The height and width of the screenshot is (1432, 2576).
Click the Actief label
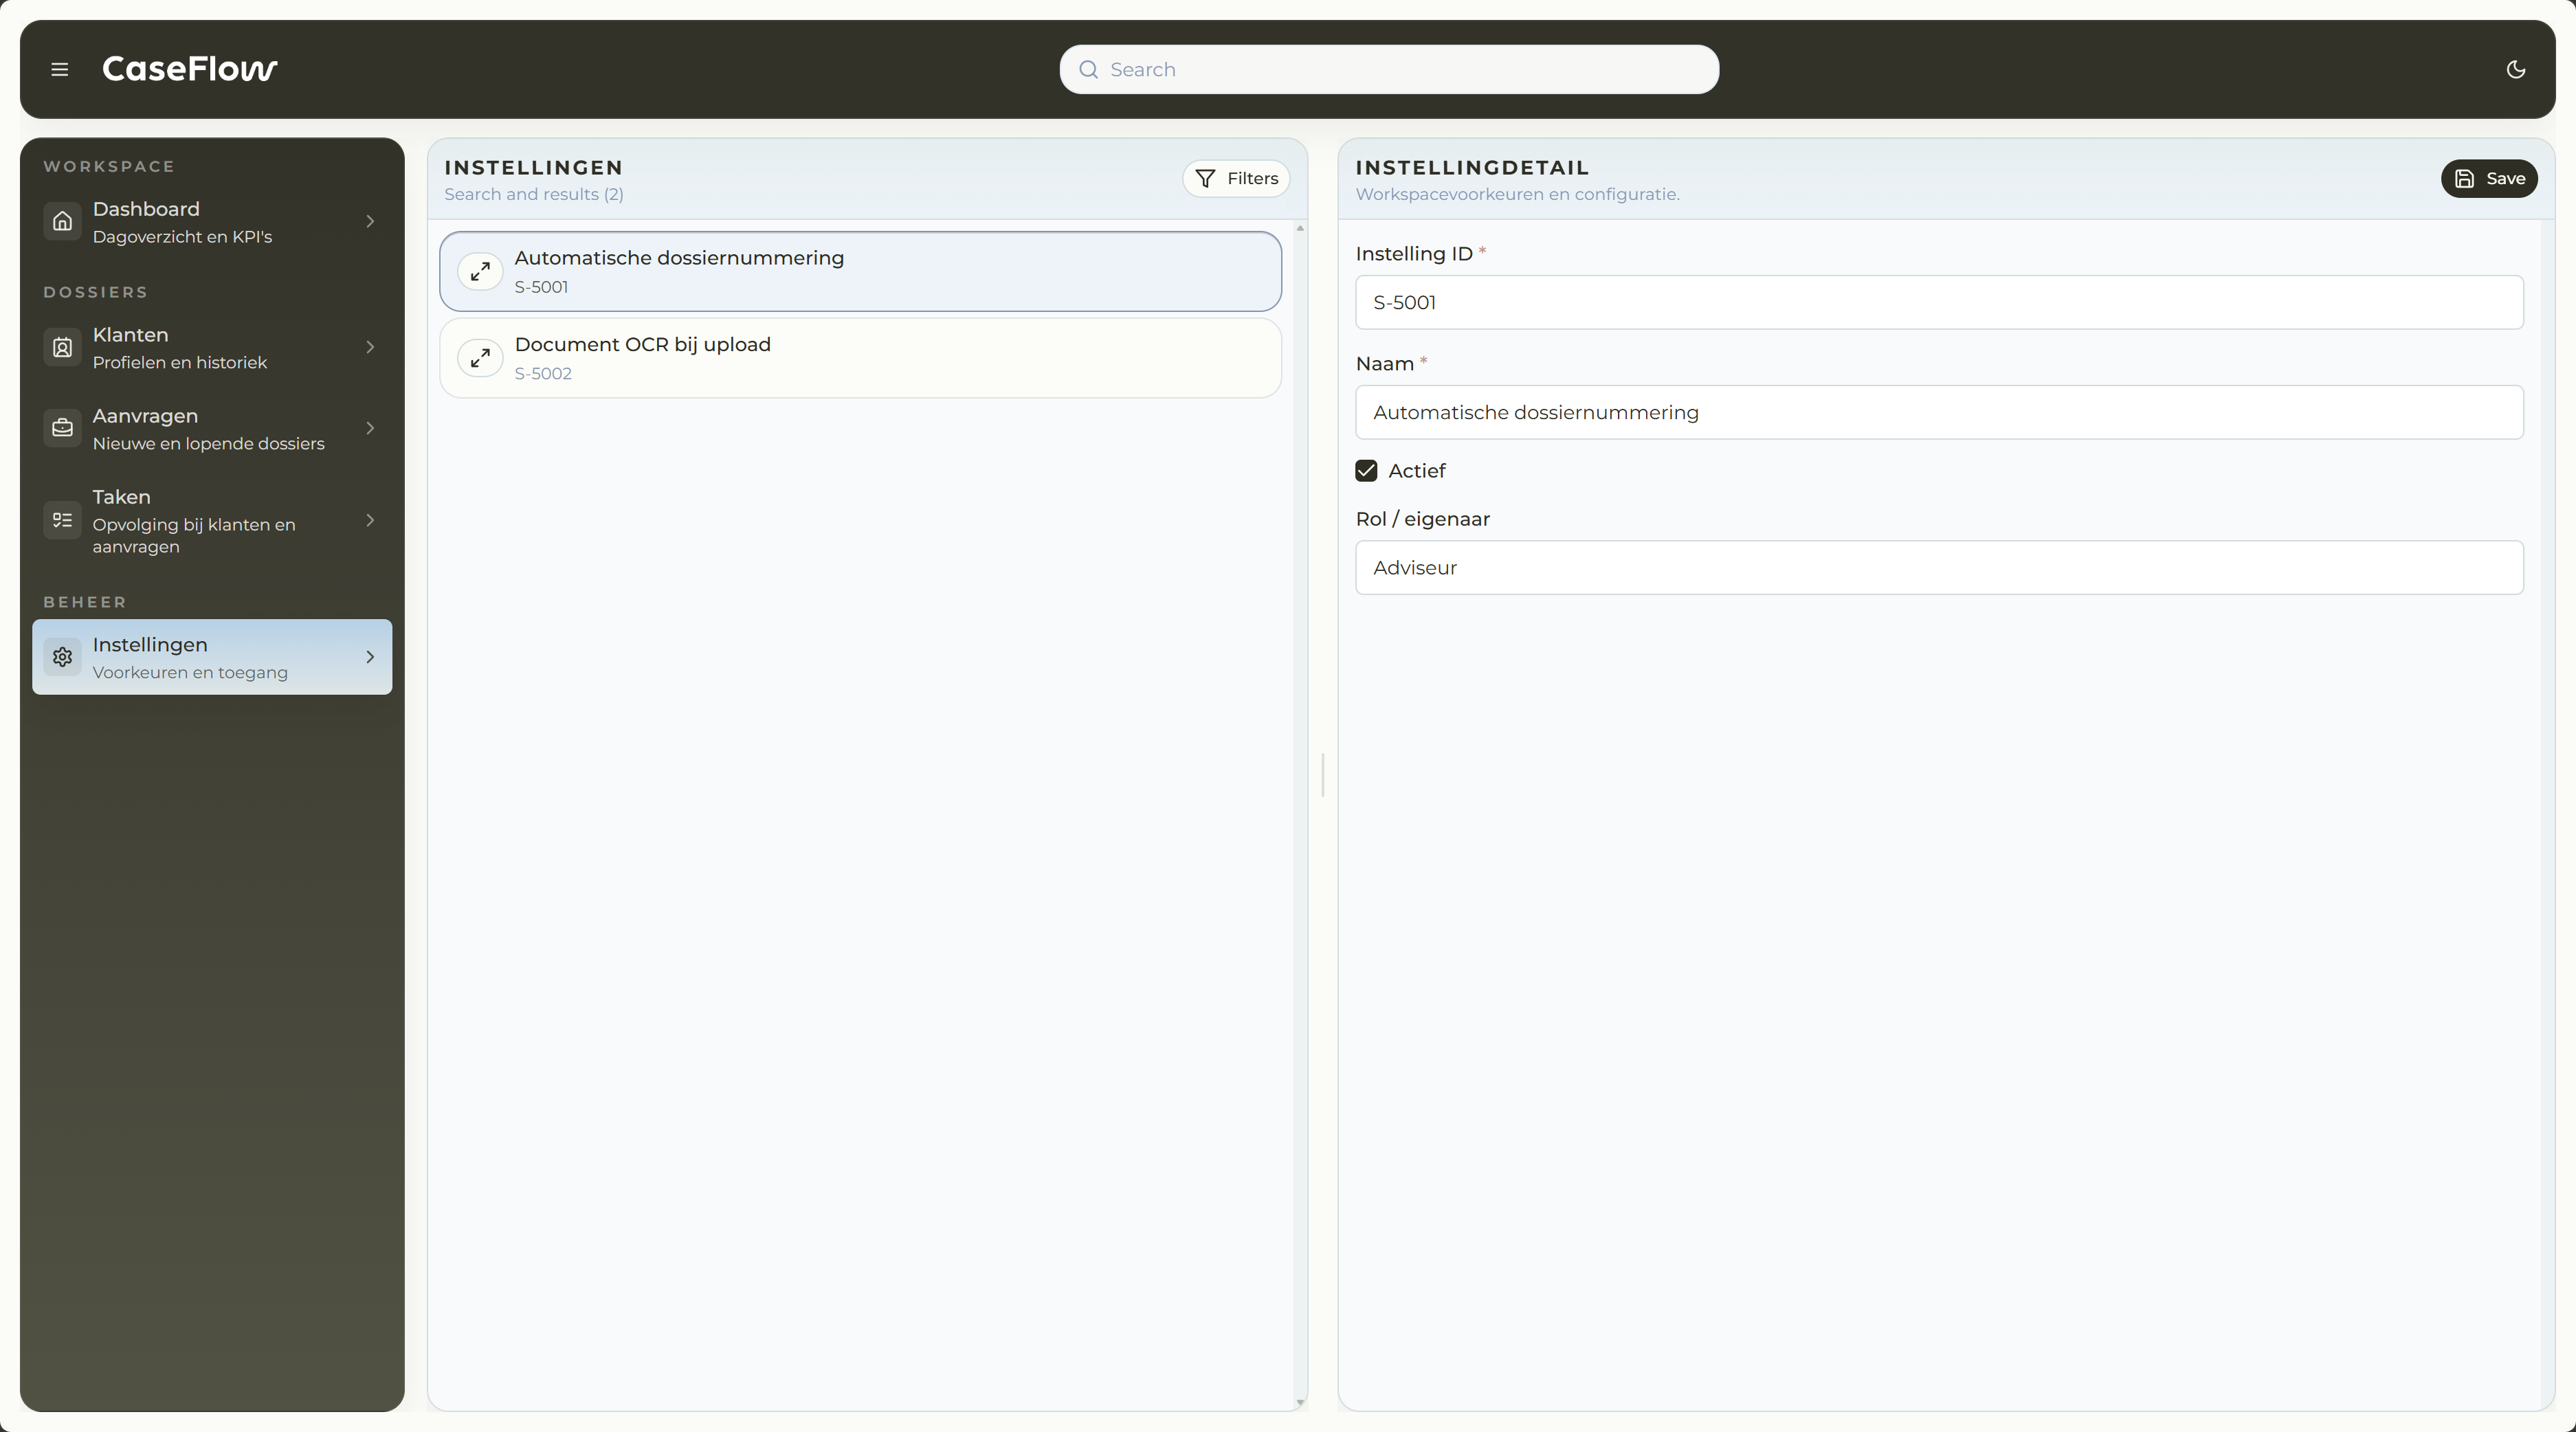pos(1416,471)
